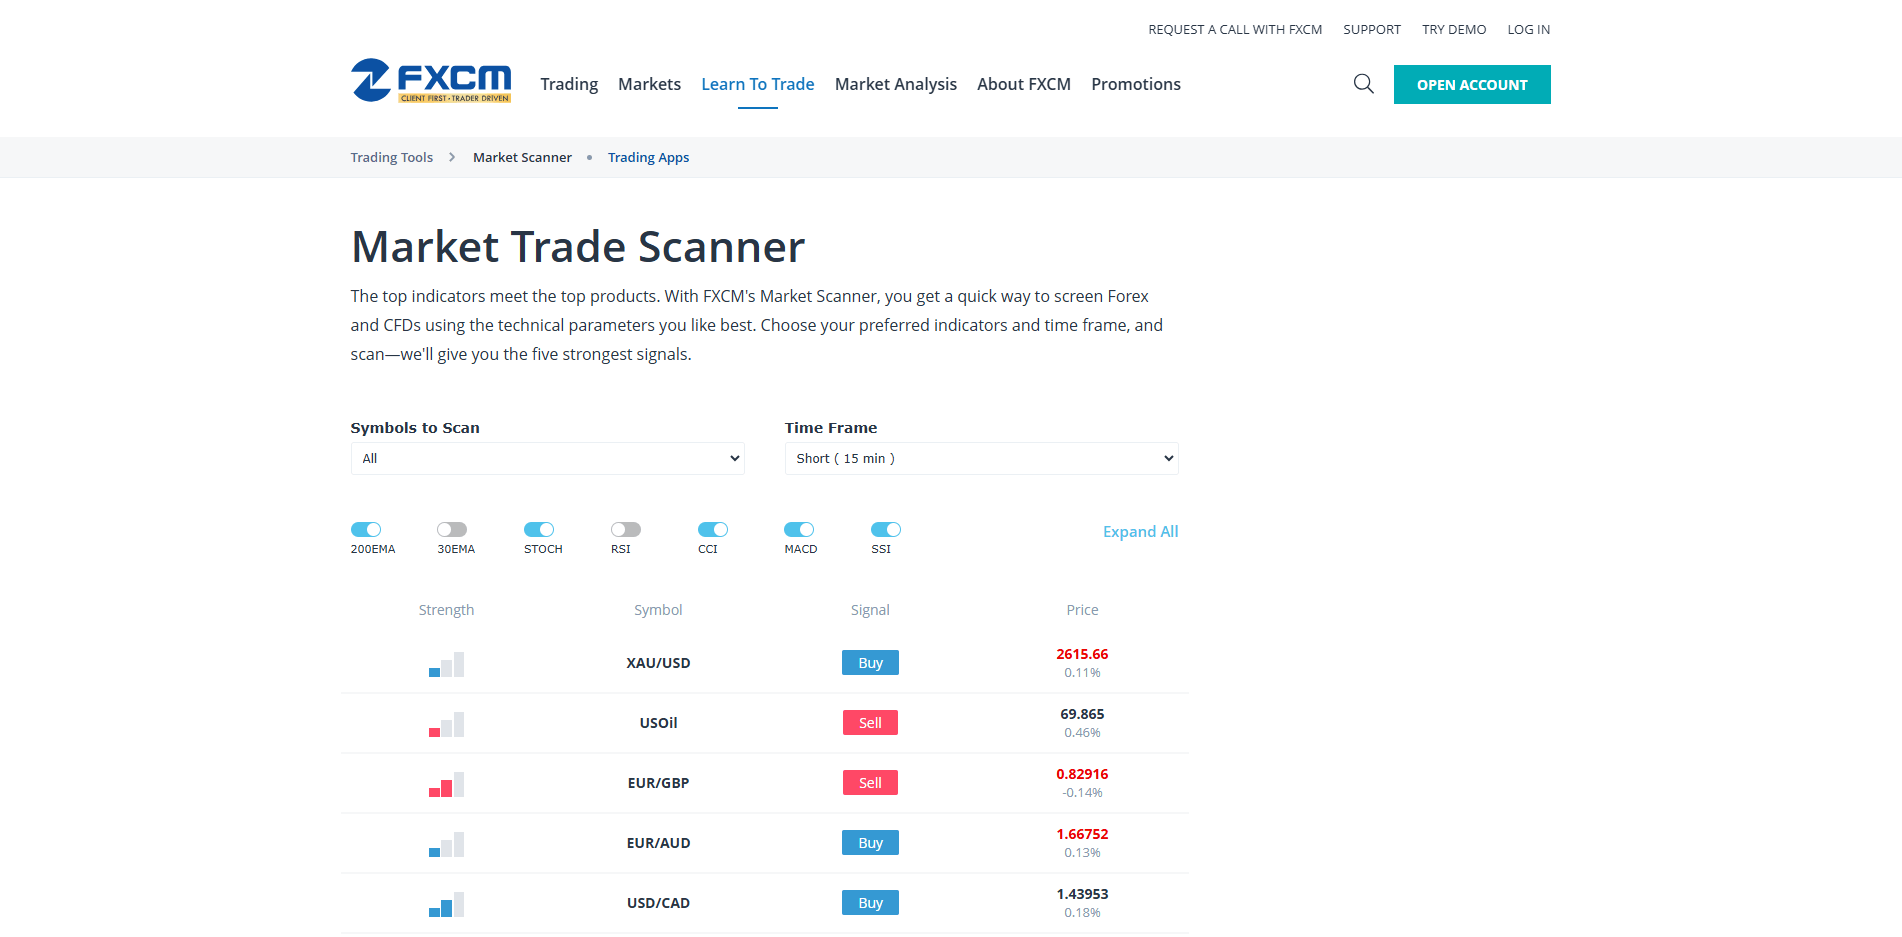Click EUR/GBP strength bars icon
The height and width of the screenshot is (937, 1902).
[446, 784]
